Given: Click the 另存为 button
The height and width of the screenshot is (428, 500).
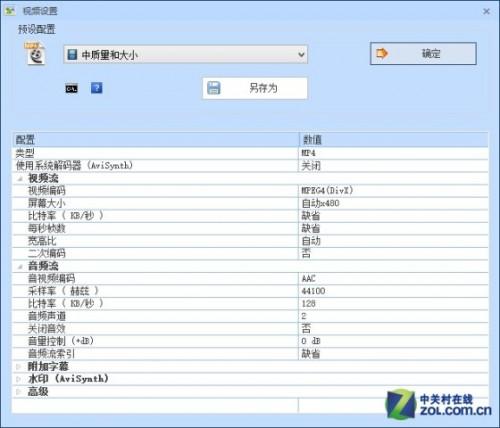Looking at the screenshot, I should click(x=255, y=88).
